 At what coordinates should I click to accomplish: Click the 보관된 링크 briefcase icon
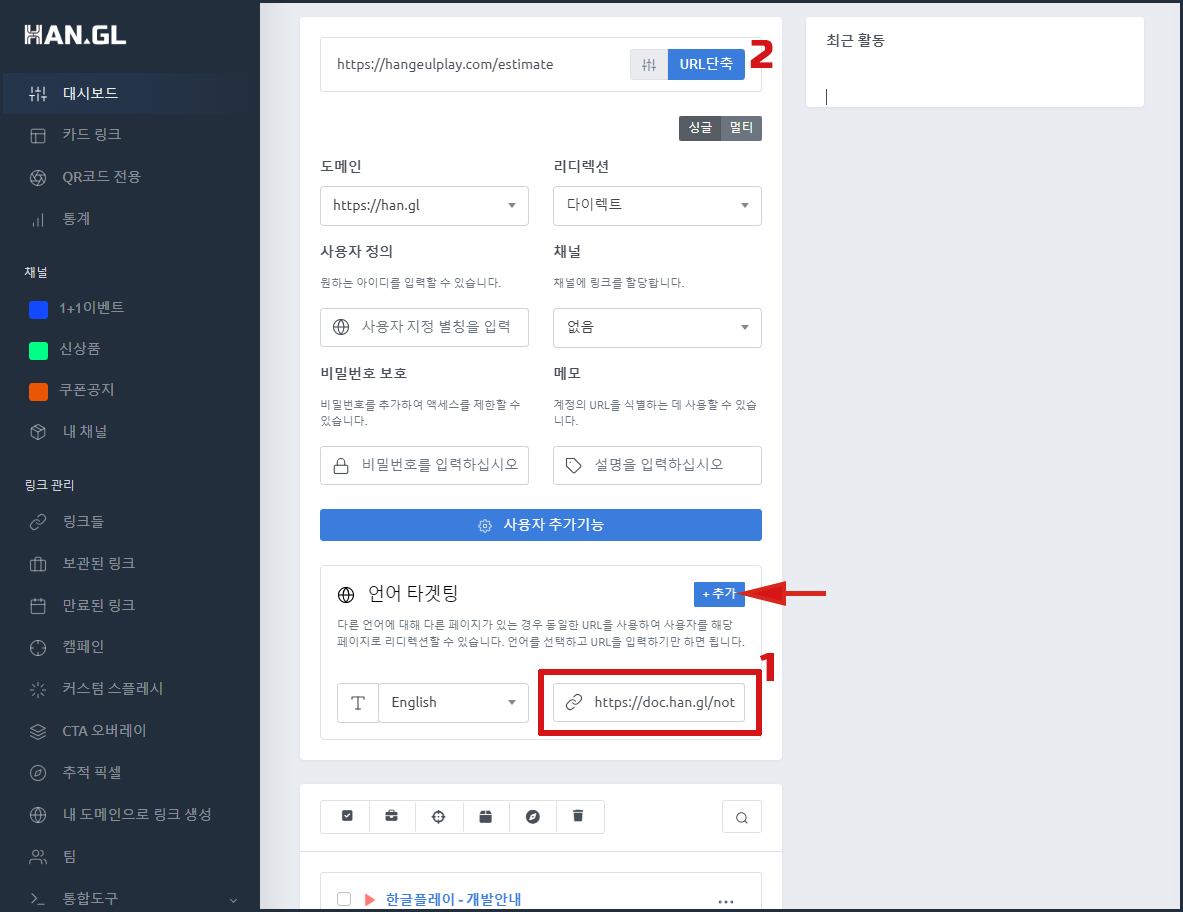[38, 564]
